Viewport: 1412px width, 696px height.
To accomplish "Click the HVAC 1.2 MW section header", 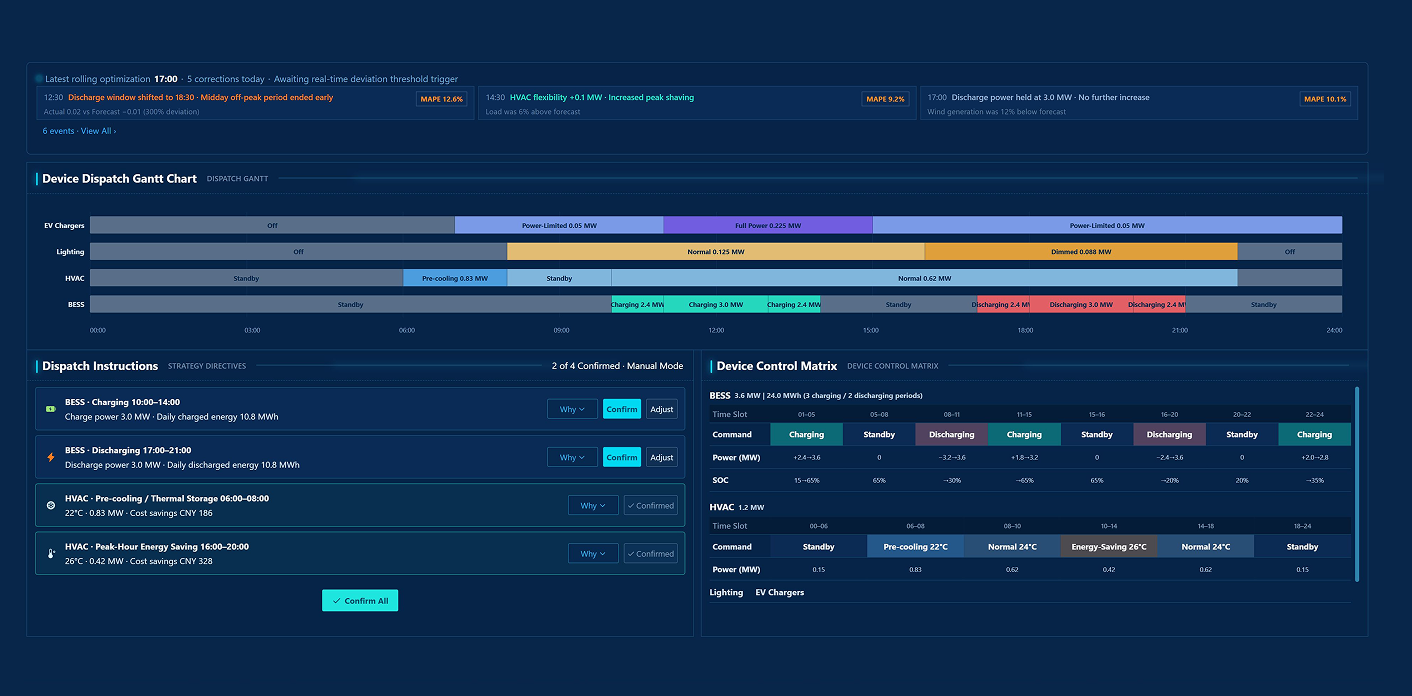I will pyautogui.click(x=736, y=507).
